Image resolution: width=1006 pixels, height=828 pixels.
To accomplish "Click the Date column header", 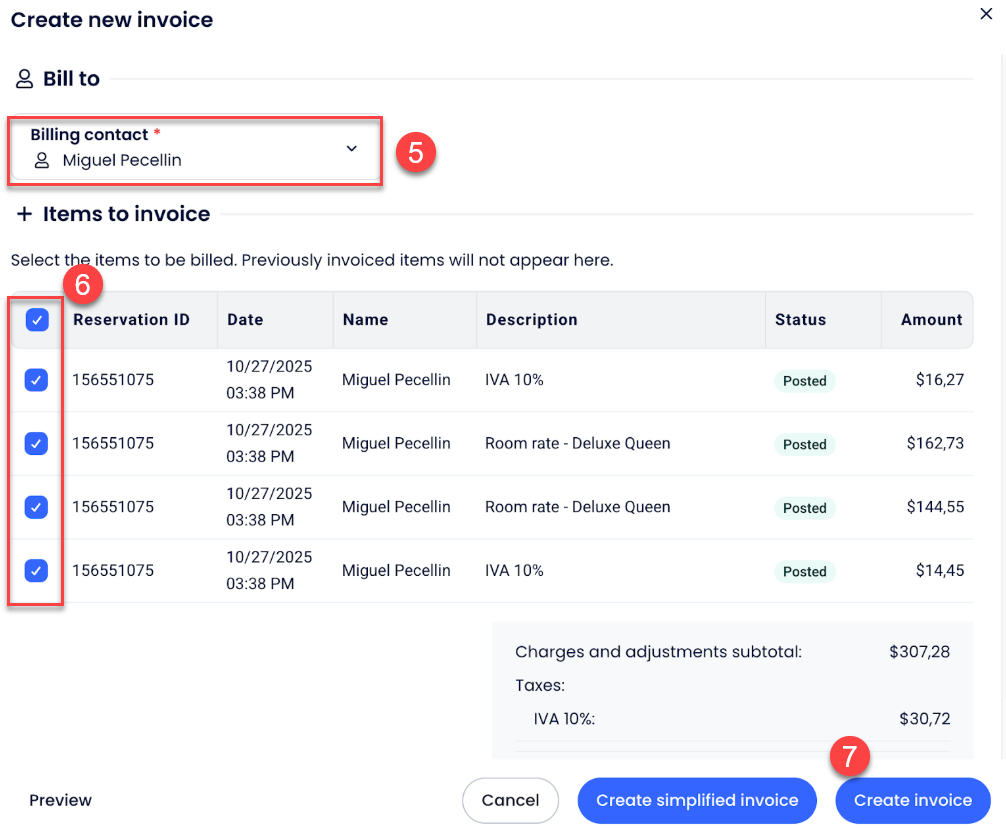I will click(245, 320).
